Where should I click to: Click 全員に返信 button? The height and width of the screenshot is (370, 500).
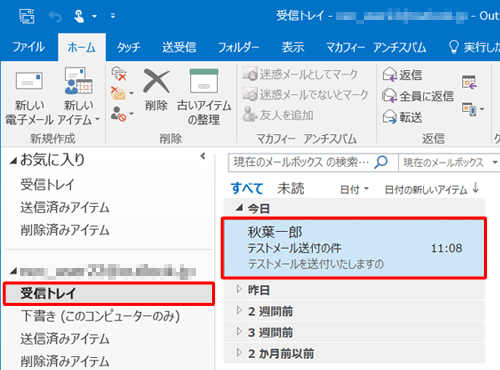click(x=418, y=96)
